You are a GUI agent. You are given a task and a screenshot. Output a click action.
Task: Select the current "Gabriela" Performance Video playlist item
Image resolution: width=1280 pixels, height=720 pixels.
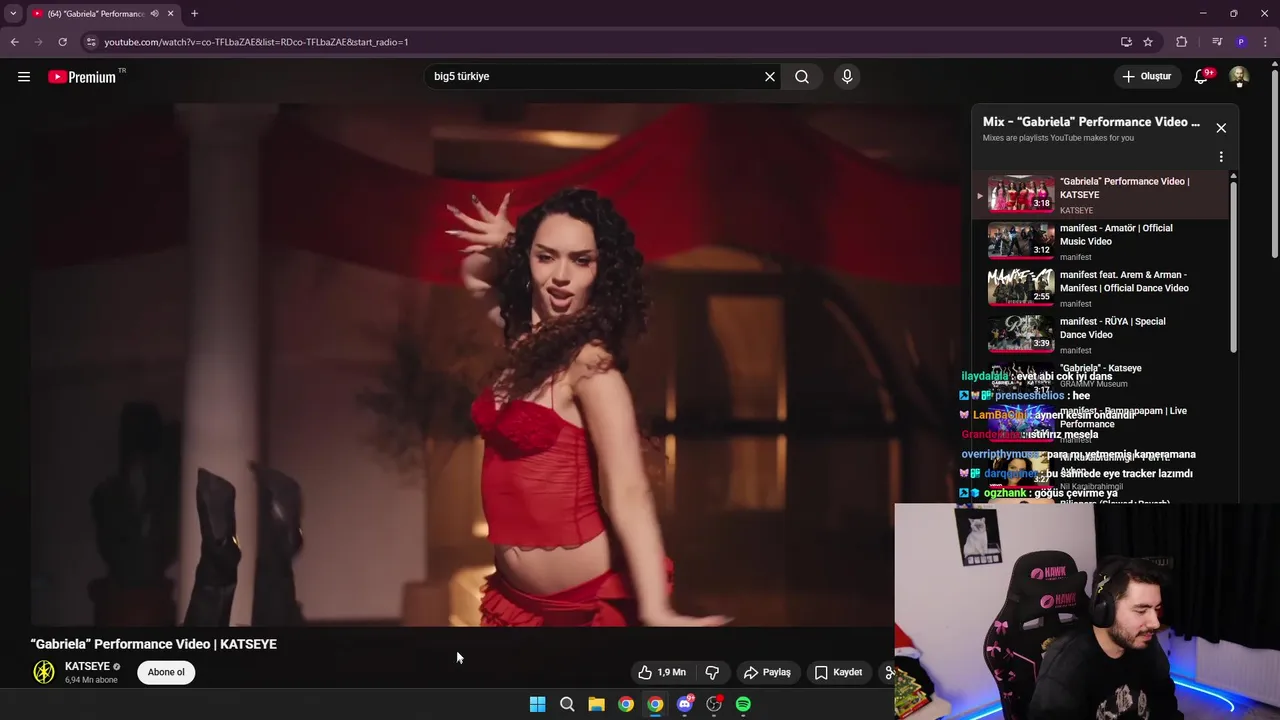(x=1100, y=195)
